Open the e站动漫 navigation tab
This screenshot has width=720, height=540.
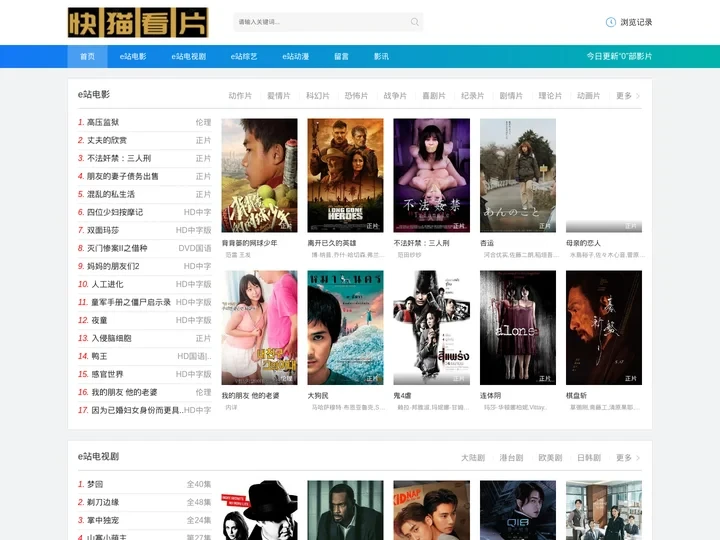click(x=296, y=56)
